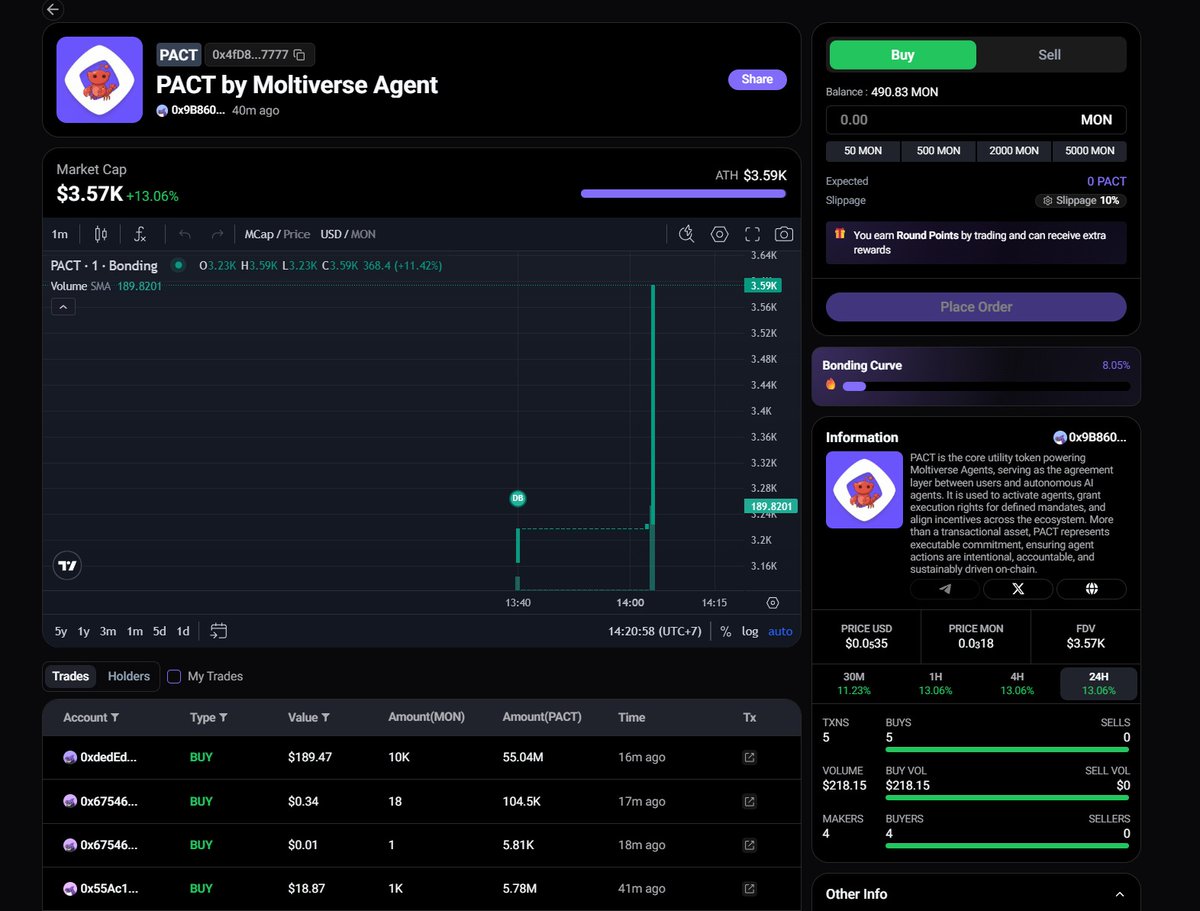
Task: Undo the last chart action
Action: 184,234
